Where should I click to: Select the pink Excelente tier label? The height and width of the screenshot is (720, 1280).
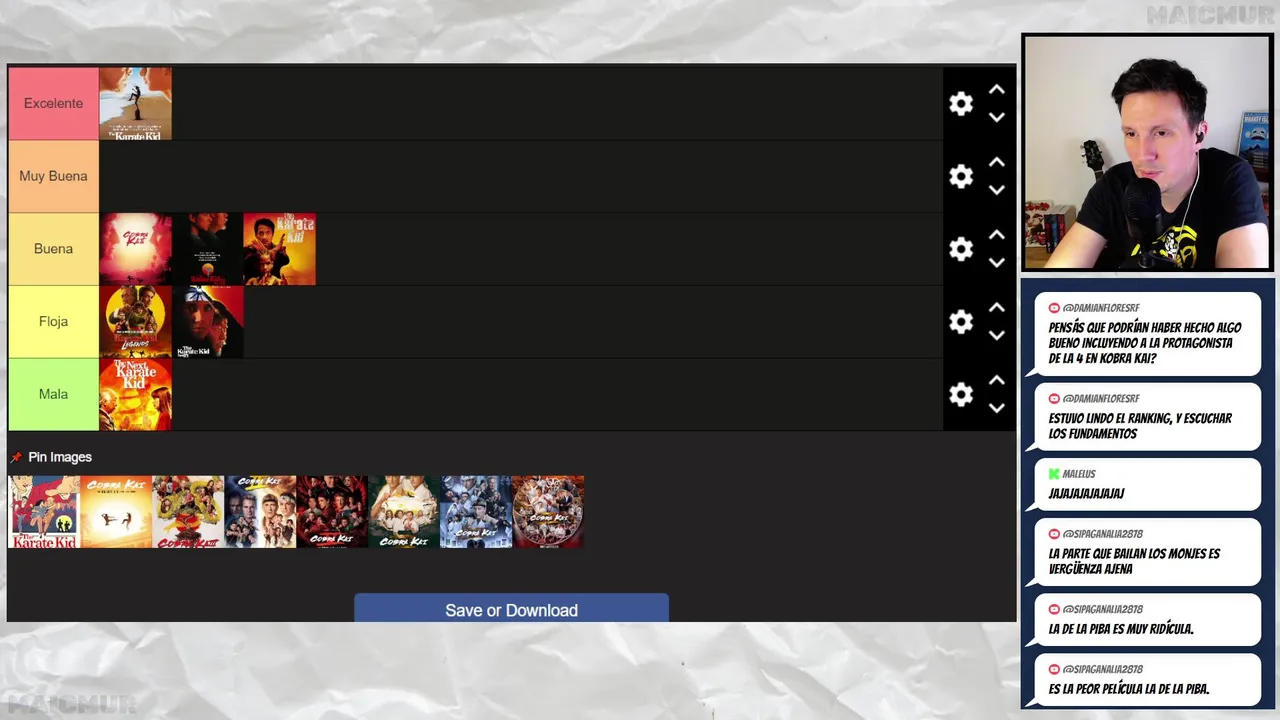tap(53, 103)
